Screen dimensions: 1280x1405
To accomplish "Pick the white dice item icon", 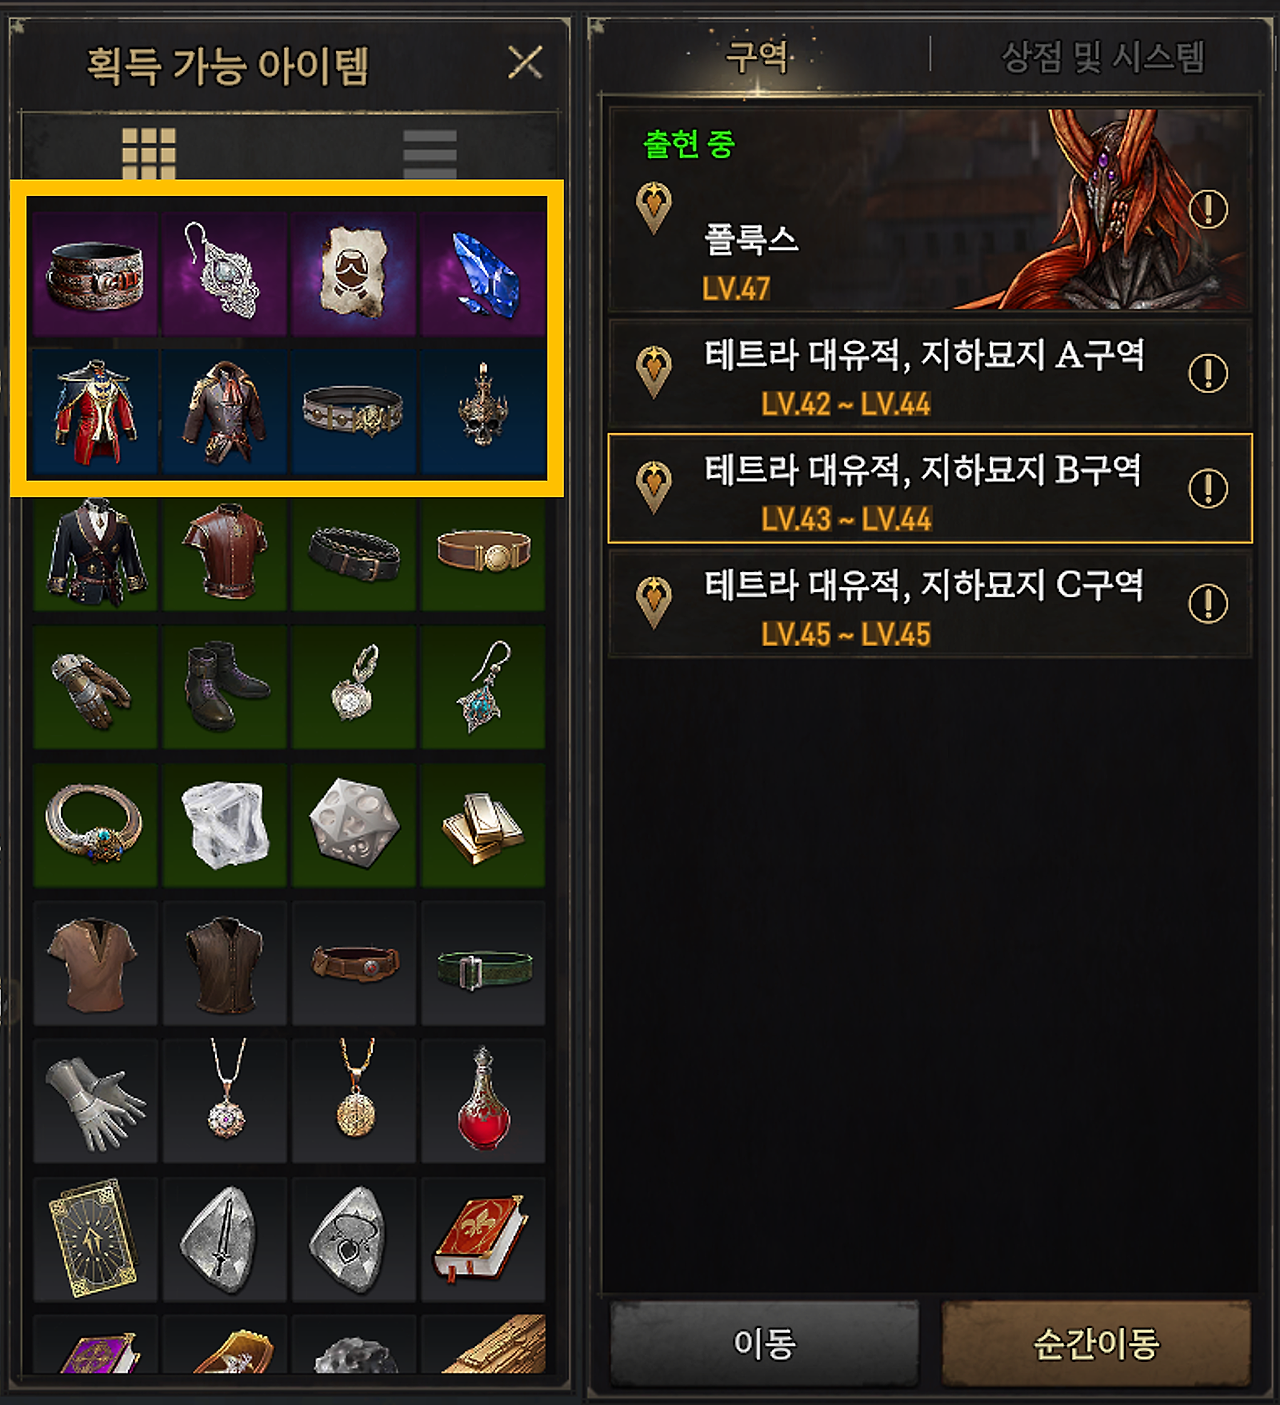I will (x=354, y=826).
